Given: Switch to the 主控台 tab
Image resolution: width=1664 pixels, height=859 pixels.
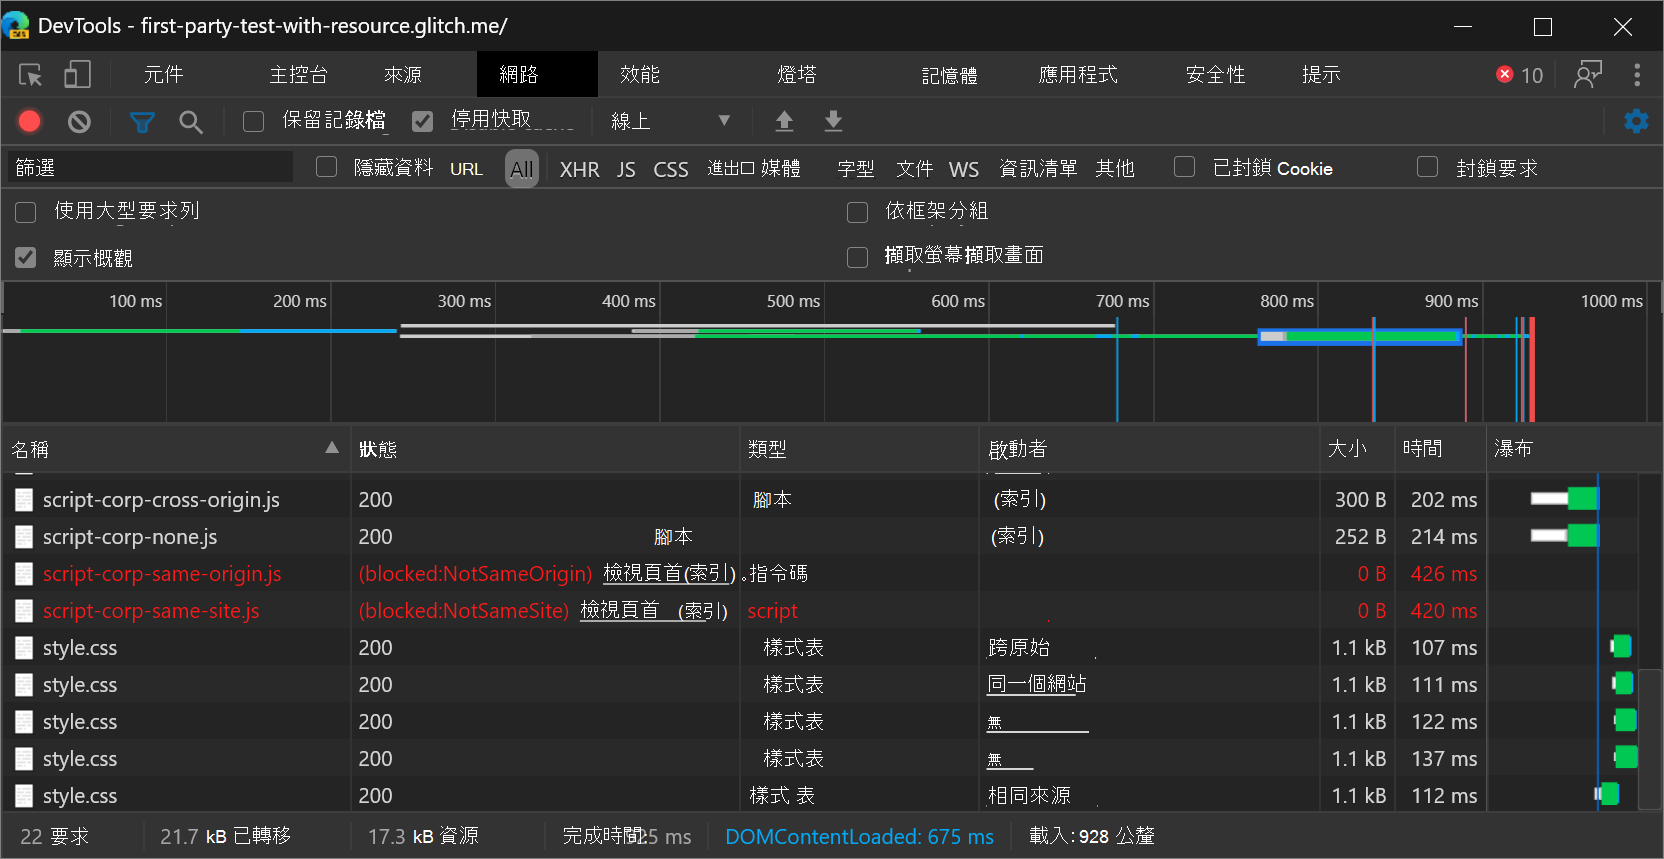Looking at the screenshot, I should point(298,75).
